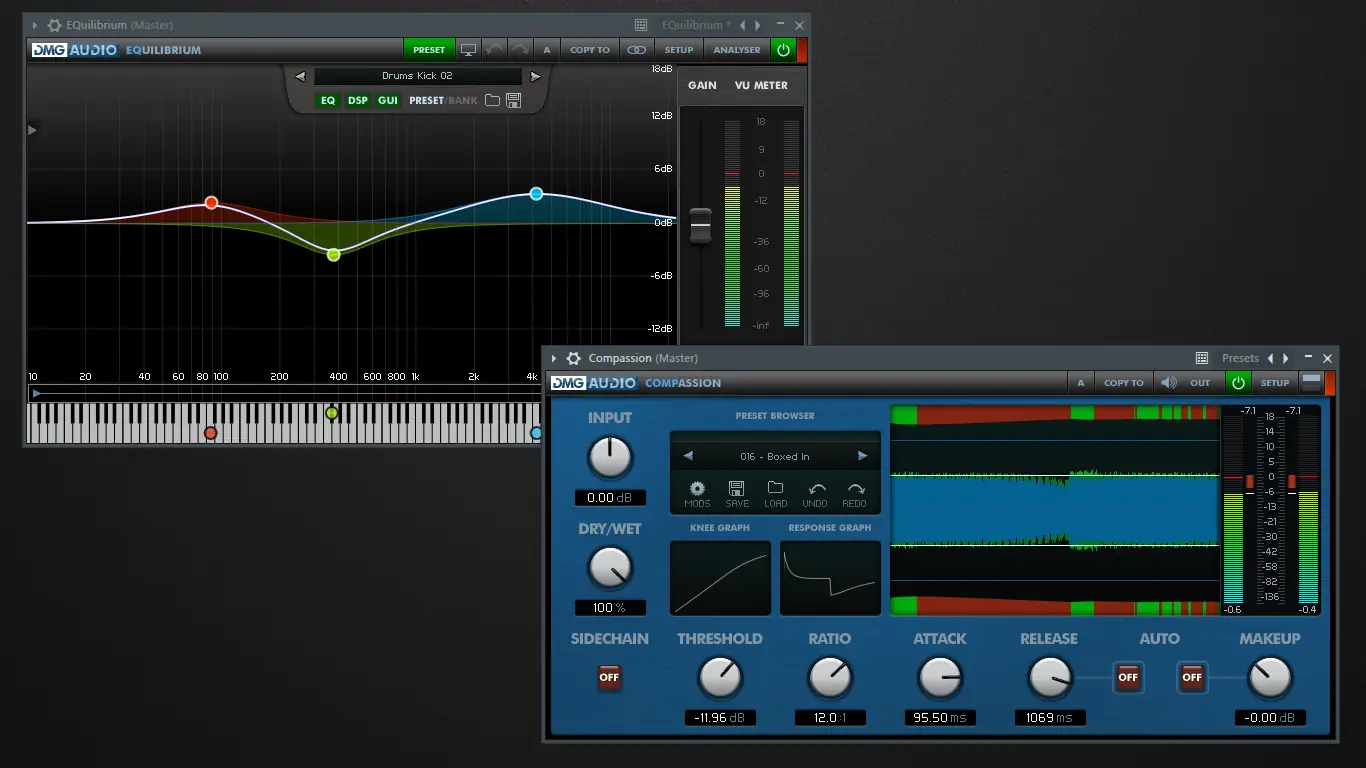
Task: Open the PRESET tab in EQuilibrium
Action: point(429,50)
